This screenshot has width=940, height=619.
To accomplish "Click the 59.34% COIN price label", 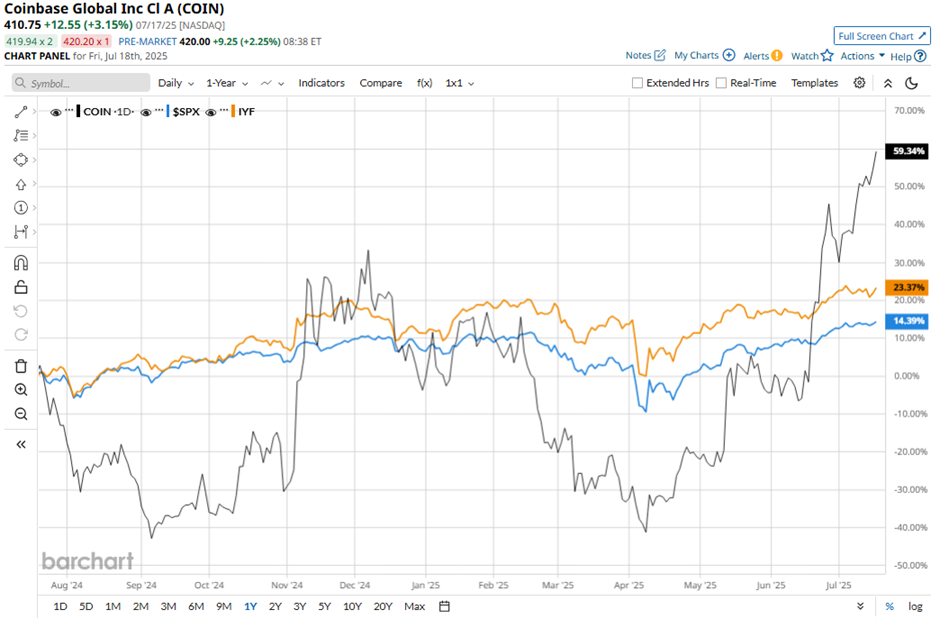I will (x=908, y=150).
